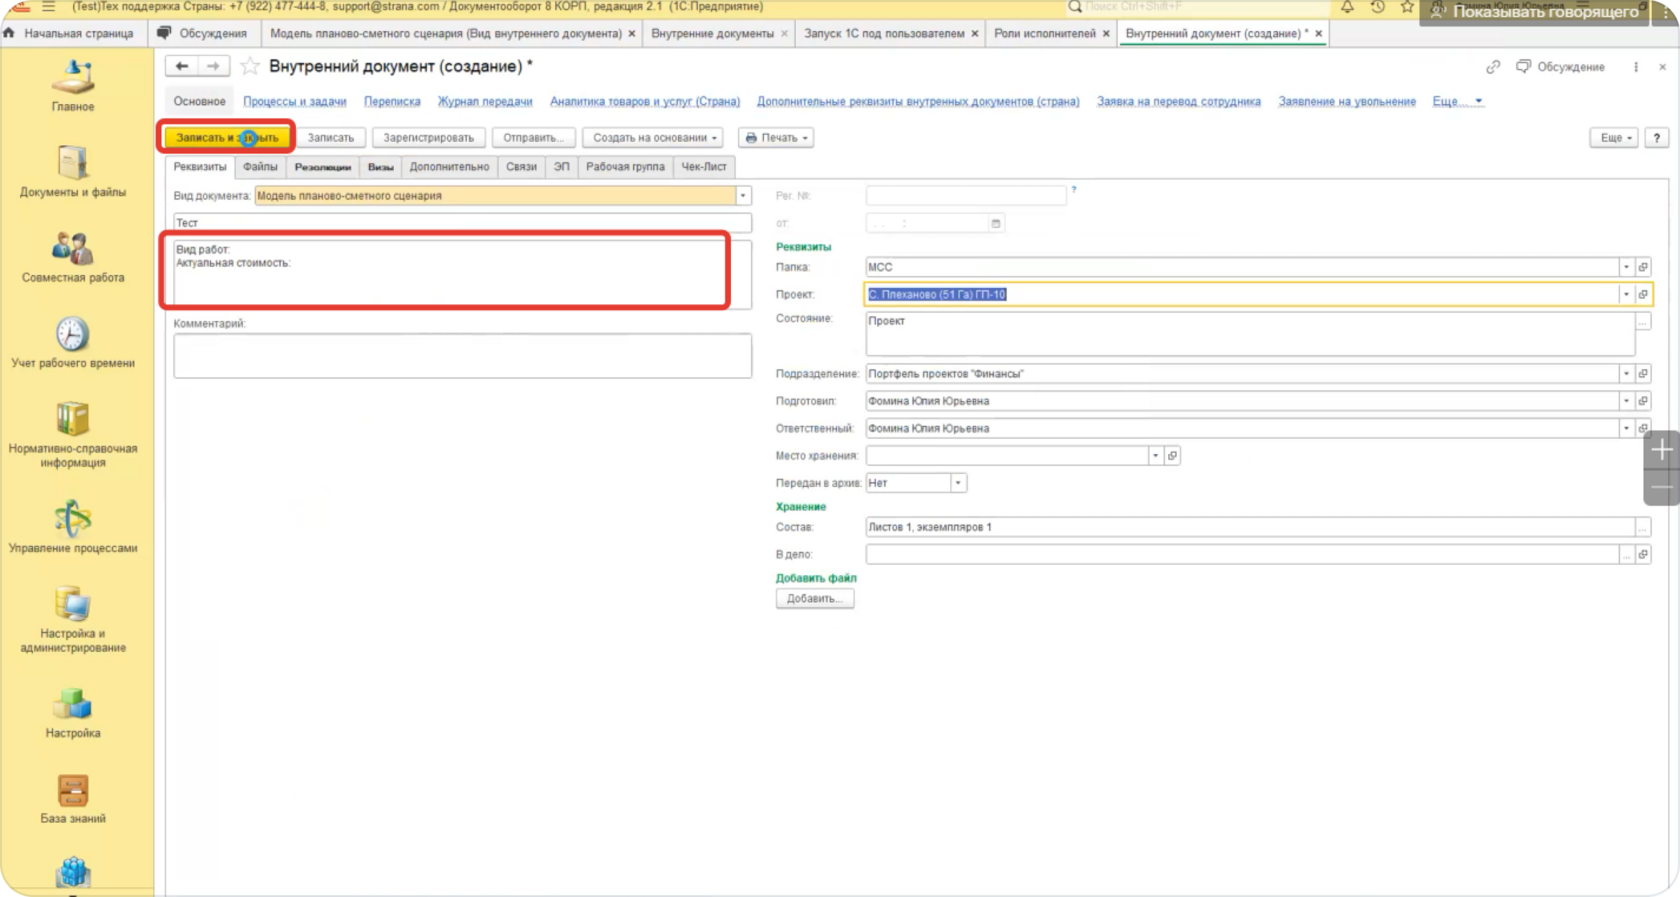Switch to the Связи tab
This screenshot has width=1680, height=897.
click(x=521, y=167)
